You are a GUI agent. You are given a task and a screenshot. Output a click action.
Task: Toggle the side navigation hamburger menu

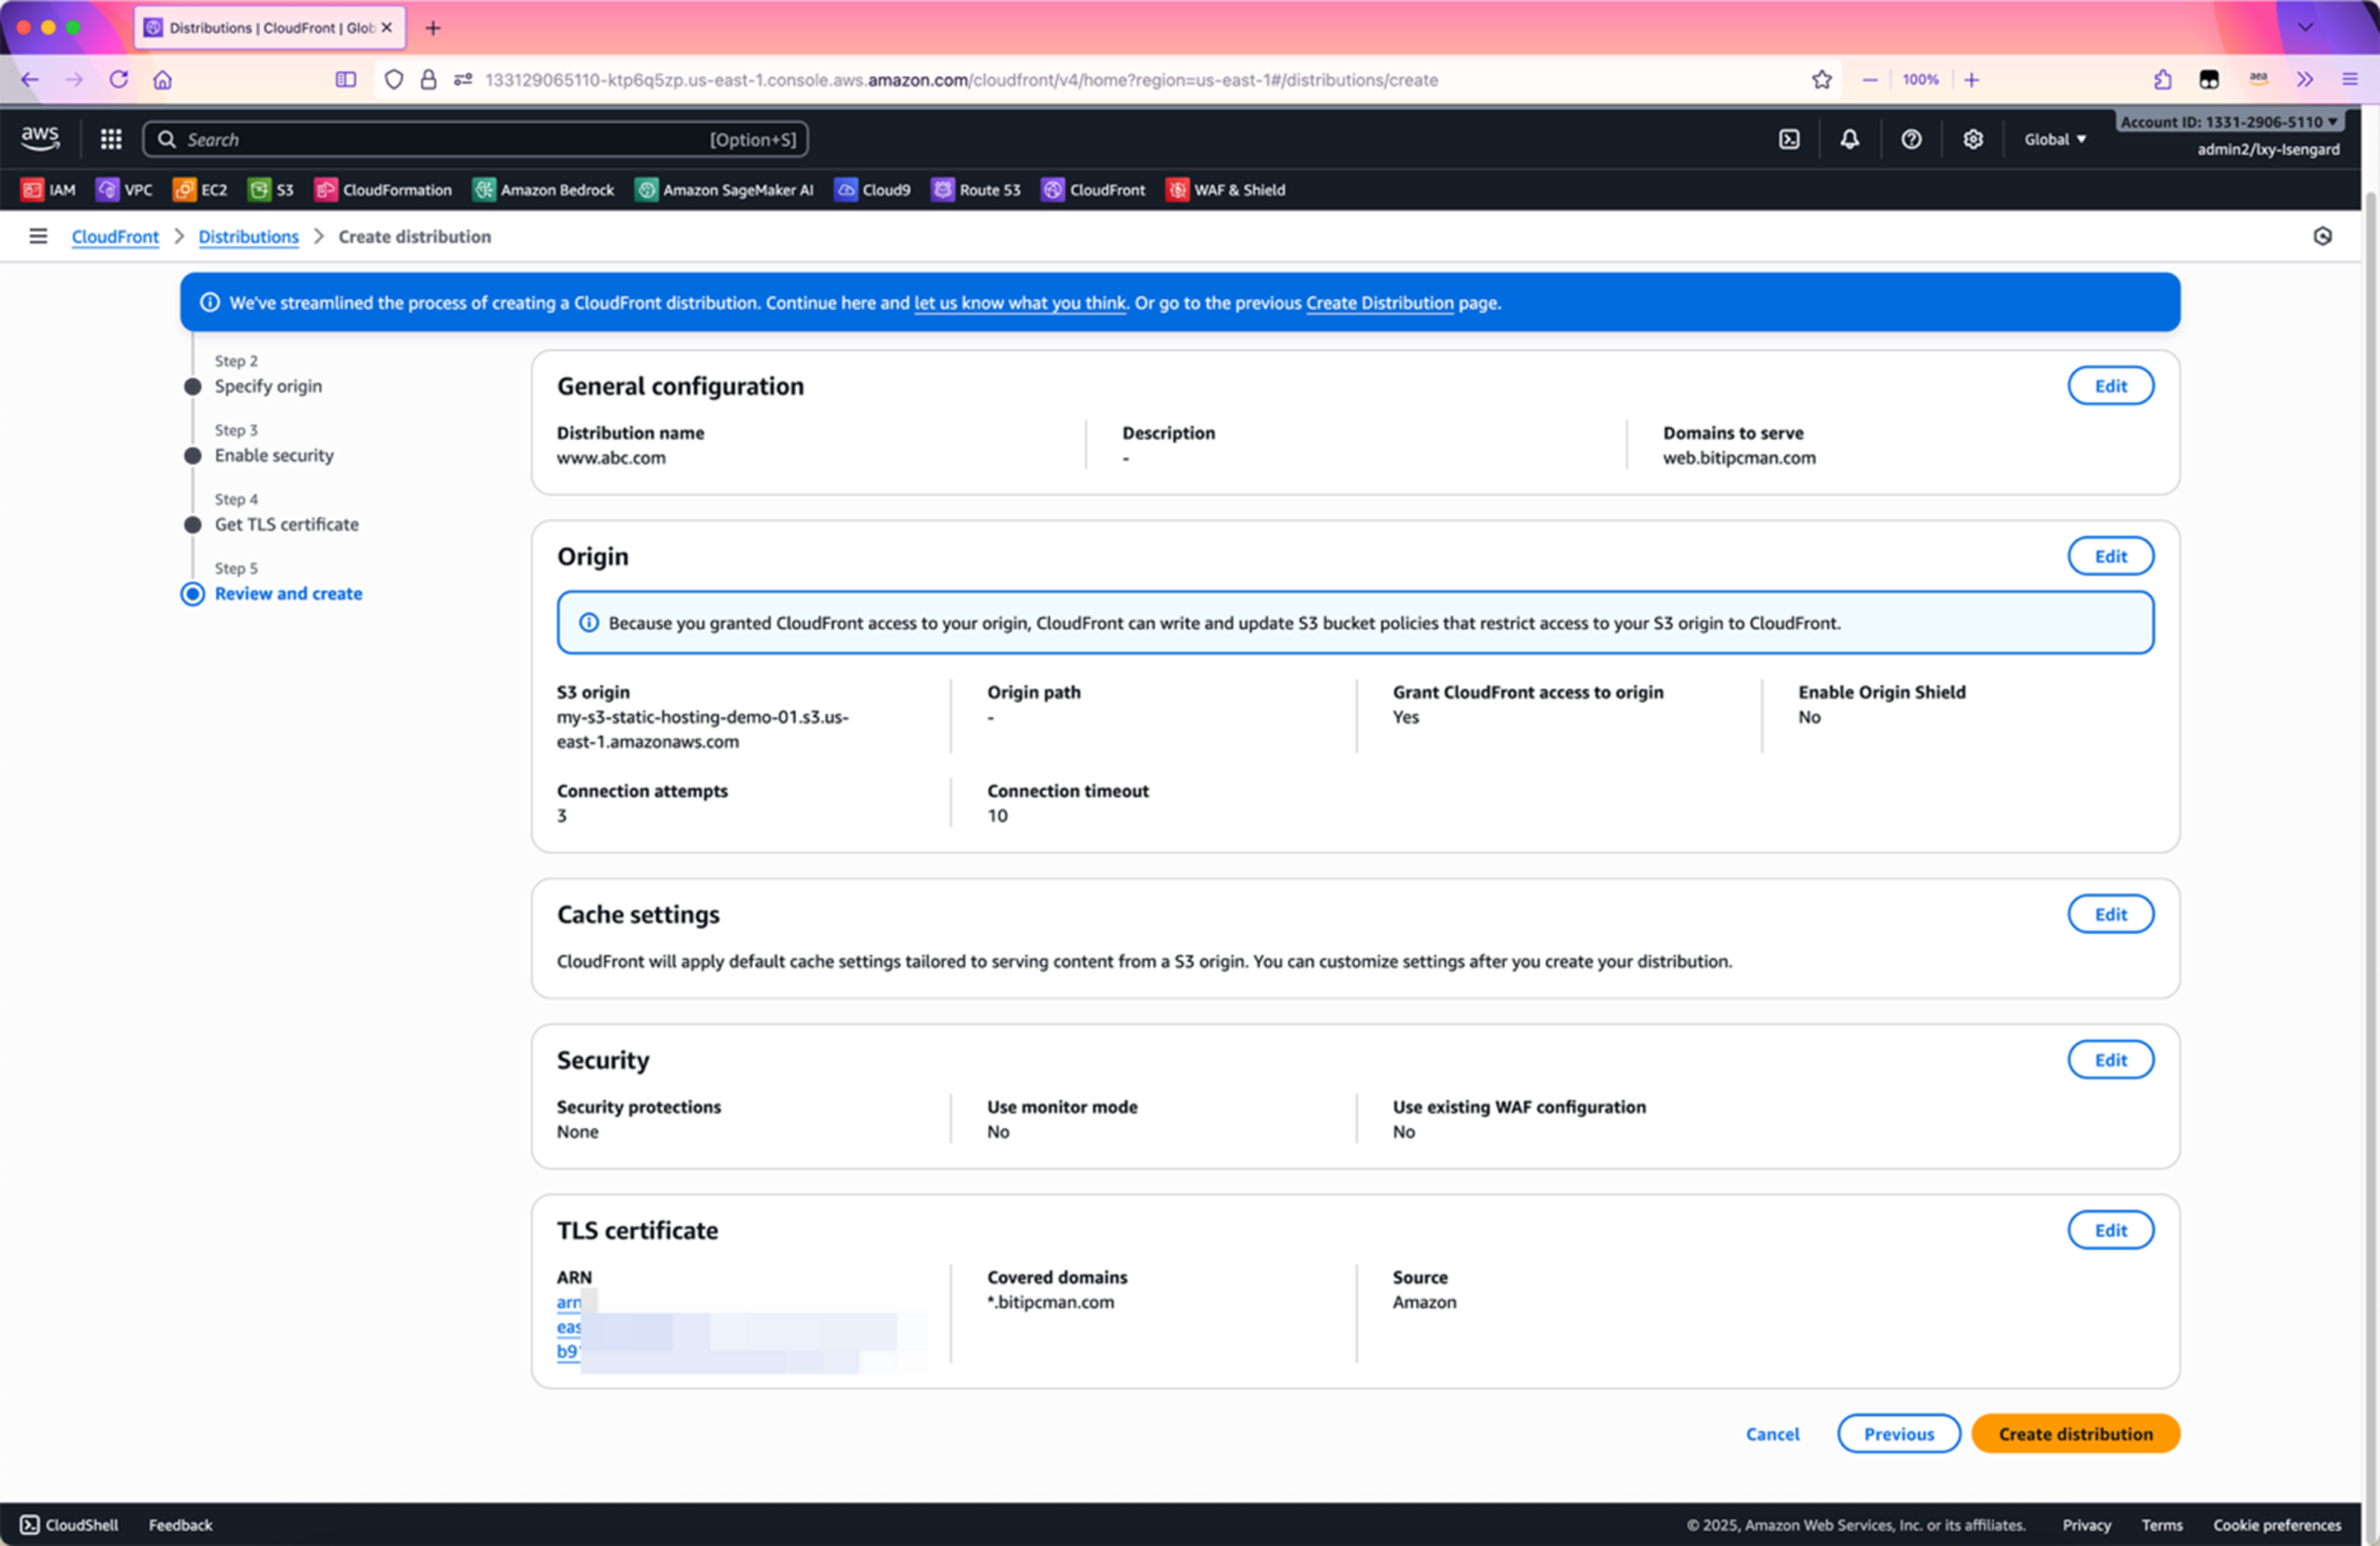point(38,236)
